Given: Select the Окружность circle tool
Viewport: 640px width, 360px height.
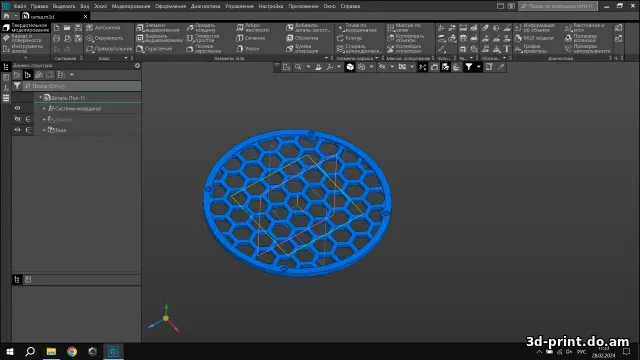Looking at the screenshot, I should pyautogui.click(x=105, y=38).
